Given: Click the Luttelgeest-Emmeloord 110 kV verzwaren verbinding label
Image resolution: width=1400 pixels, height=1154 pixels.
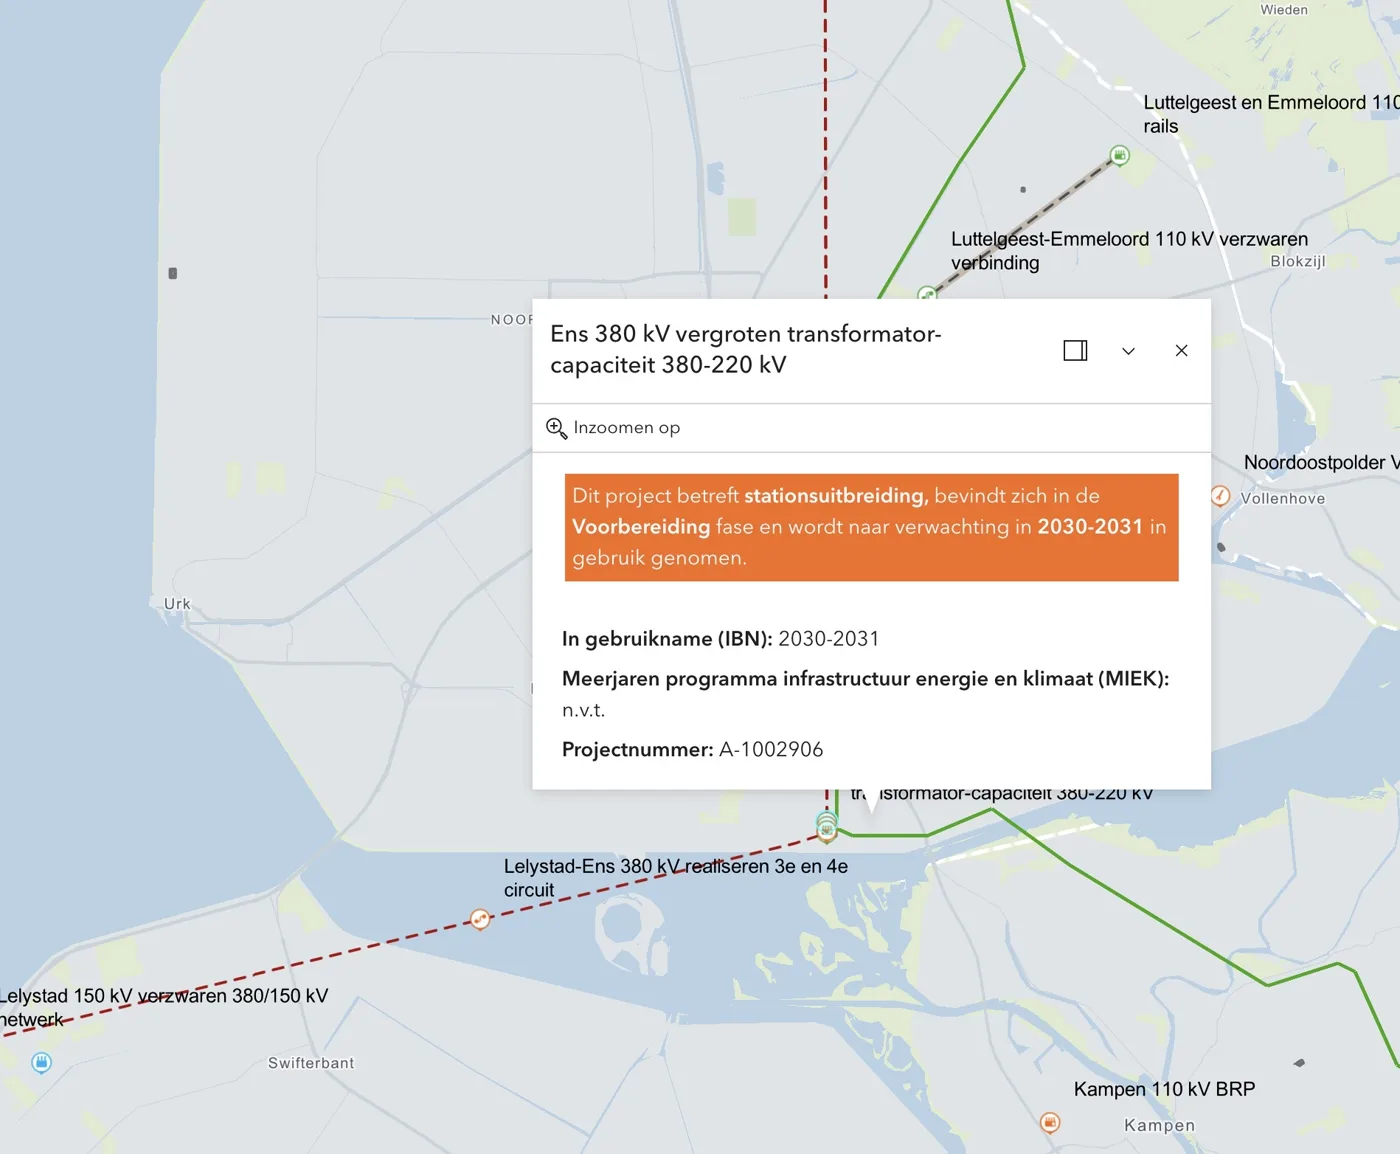Looking at the screenshot, I should (x=1129, y=251).
